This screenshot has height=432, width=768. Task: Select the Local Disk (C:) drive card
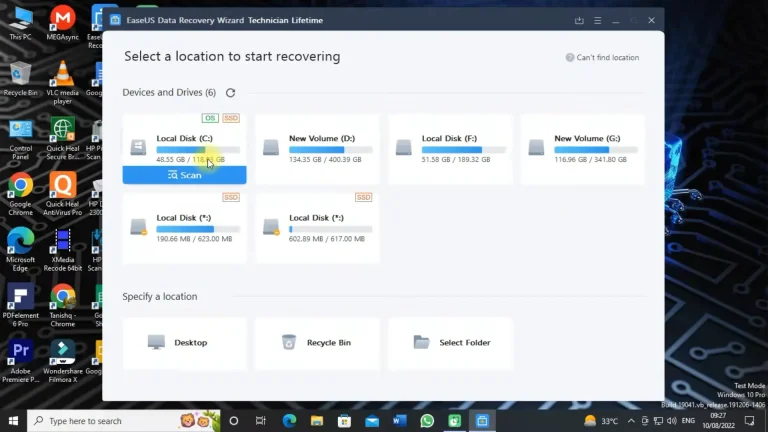pyautogui.click(x=184, y=149)
